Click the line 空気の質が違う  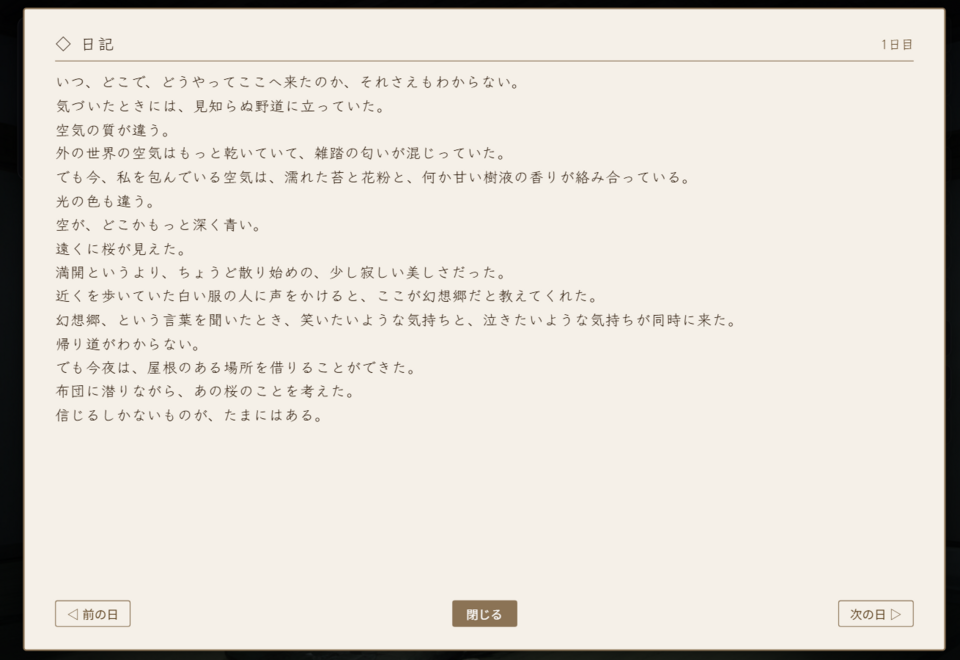click(x=113, y=130)
